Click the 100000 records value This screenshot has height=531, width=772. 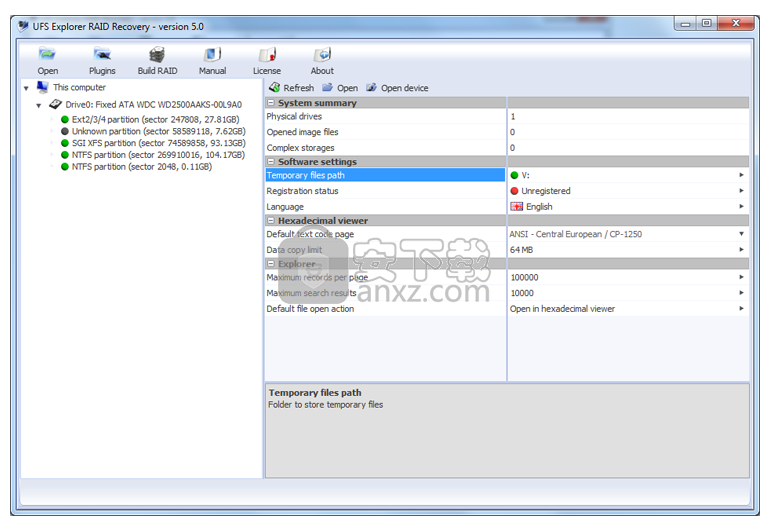[524, 278]
